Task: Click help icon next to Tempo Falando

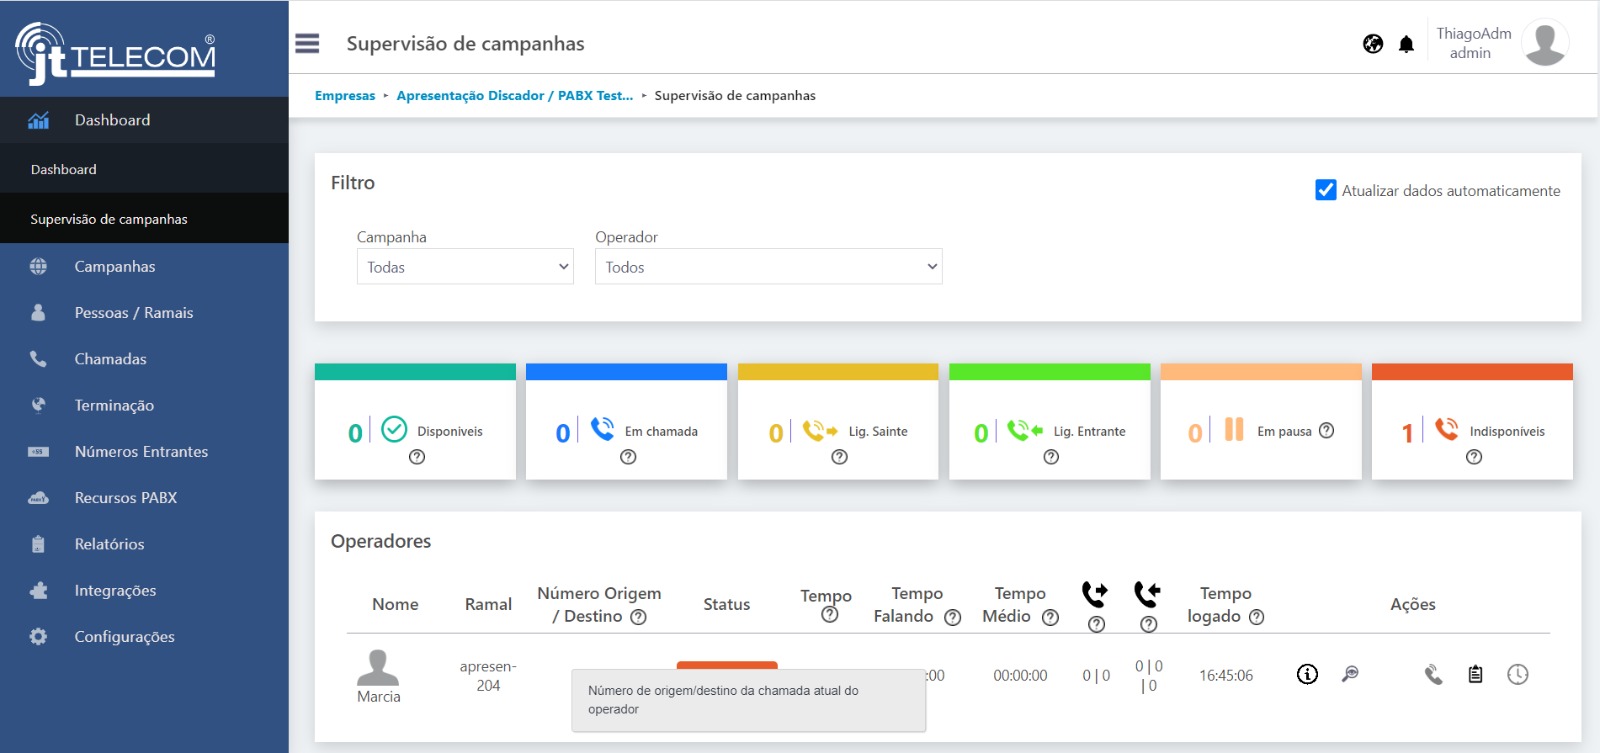Action: (x=952, y=617)
